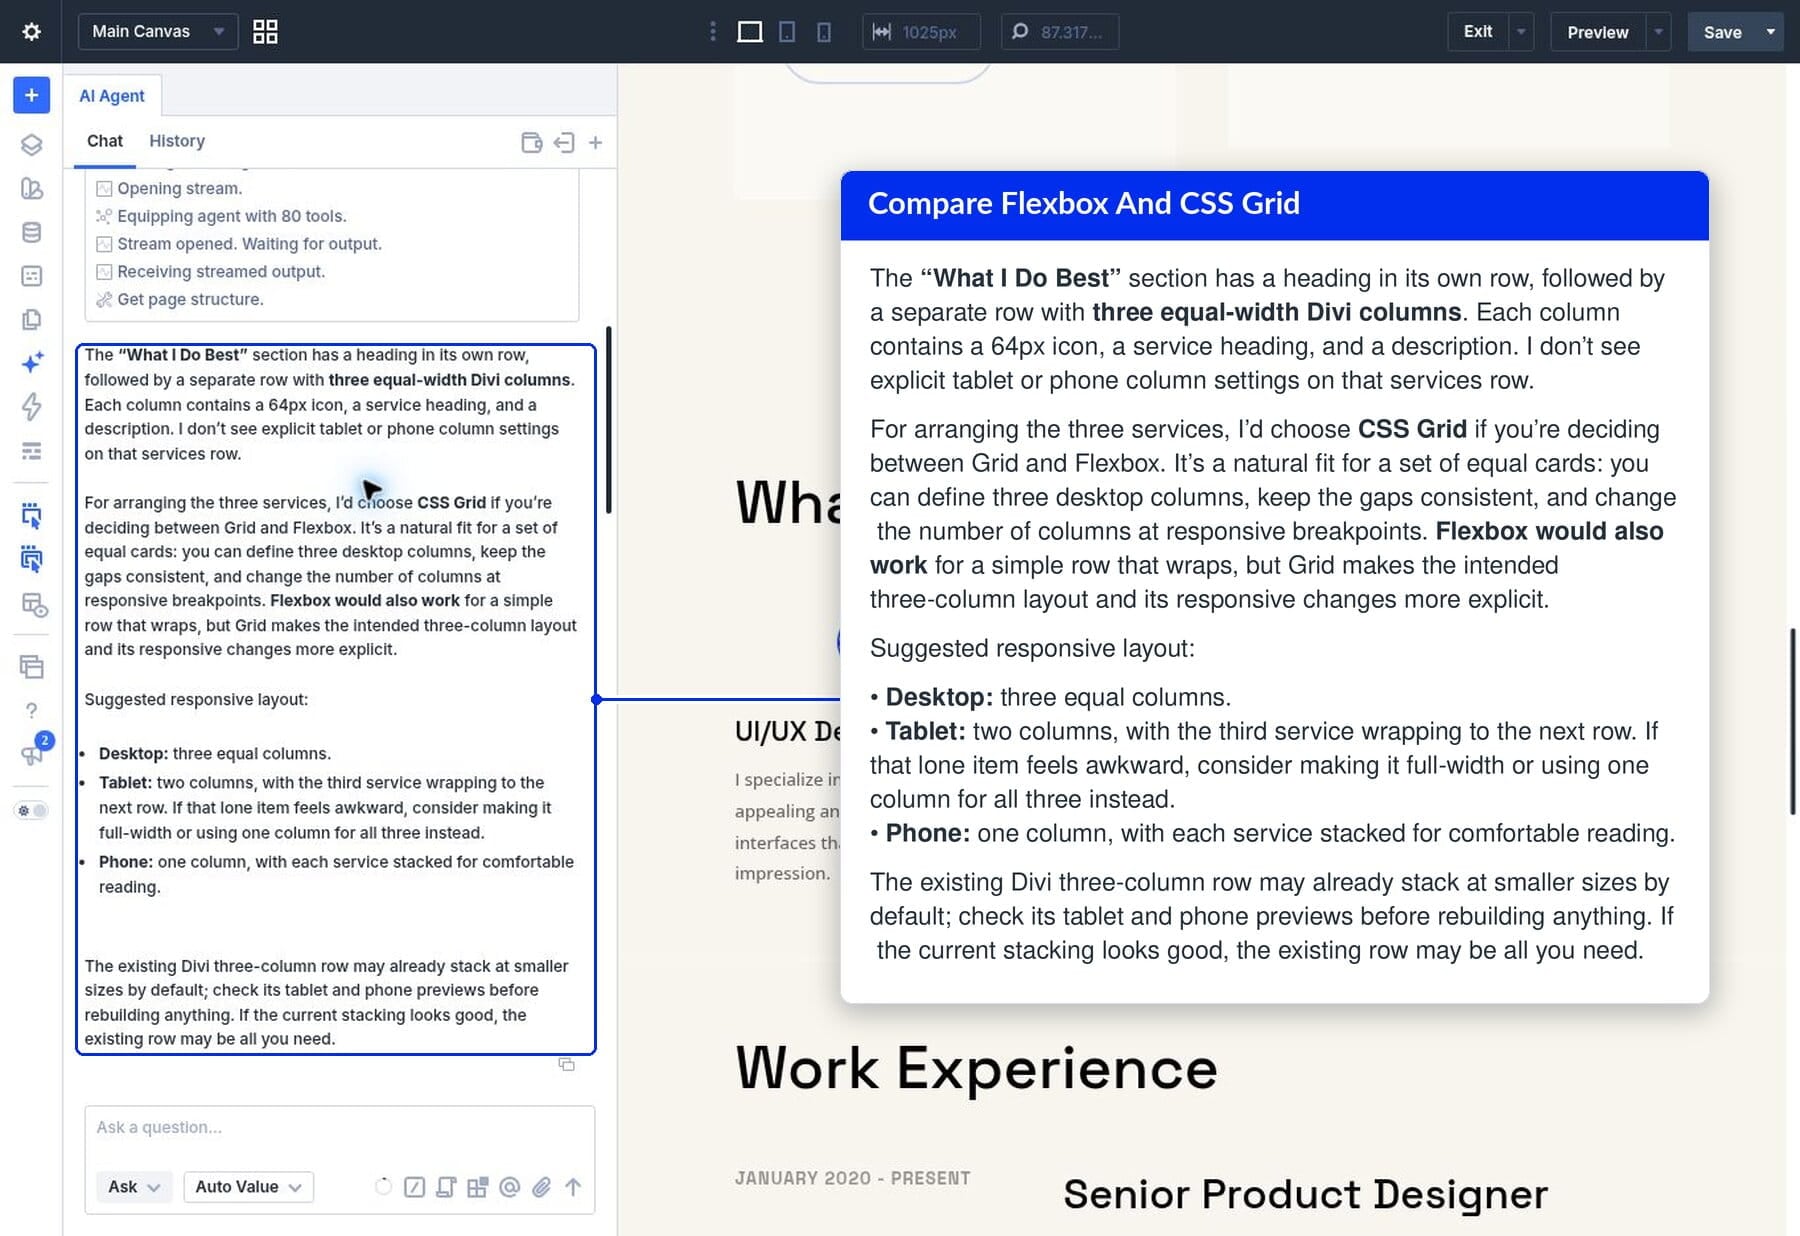Image resolution: width=1800 pixels, height=1236 pixels.
Task: Switch to the History tab
Action: point(177,142)
